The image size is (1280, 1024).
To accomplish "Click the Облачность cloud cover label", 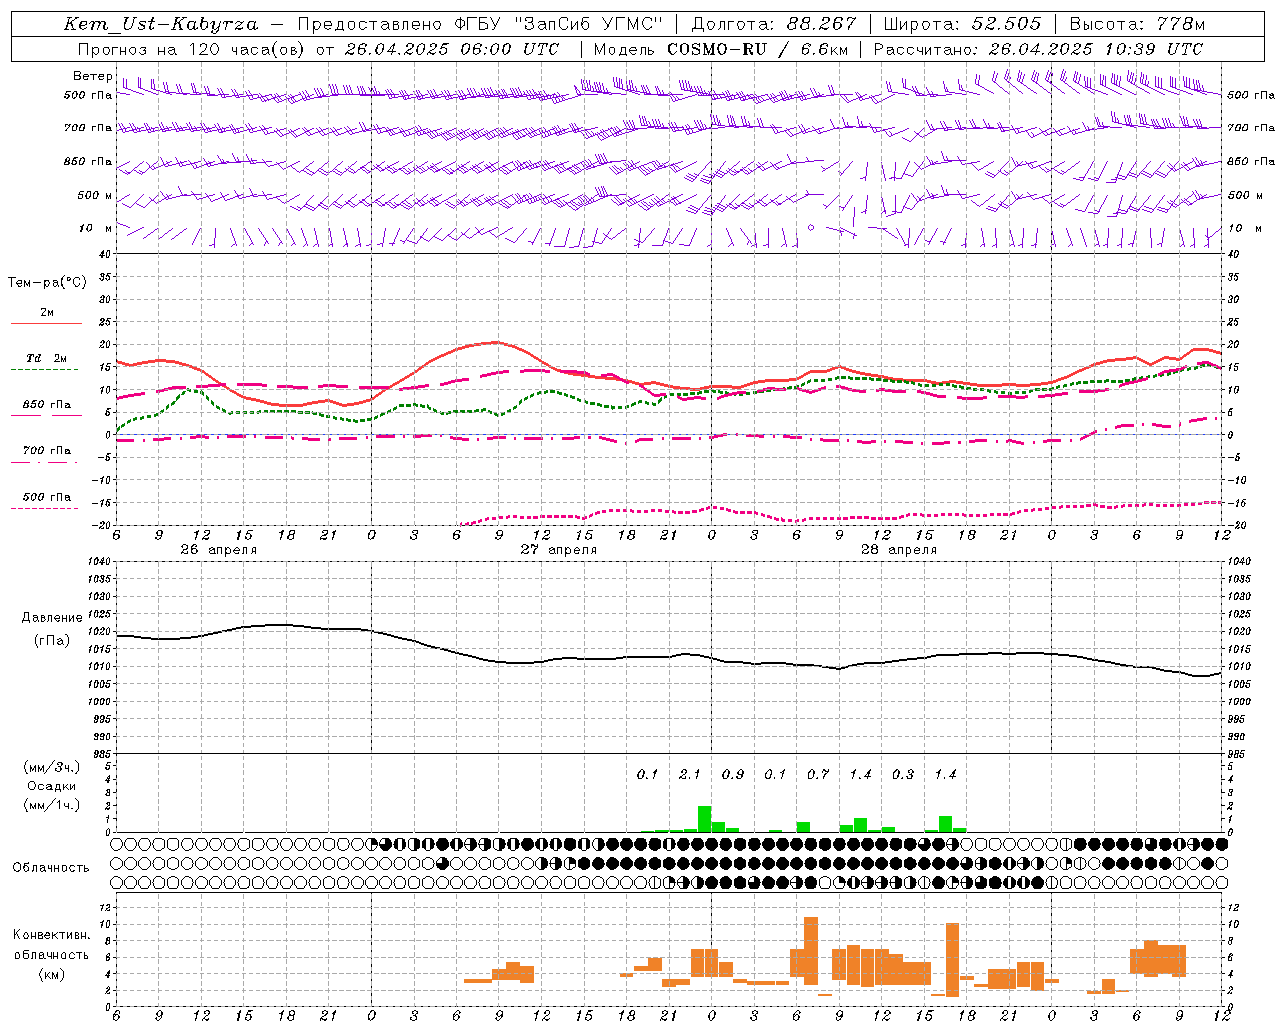I will (x=51, y=868).
